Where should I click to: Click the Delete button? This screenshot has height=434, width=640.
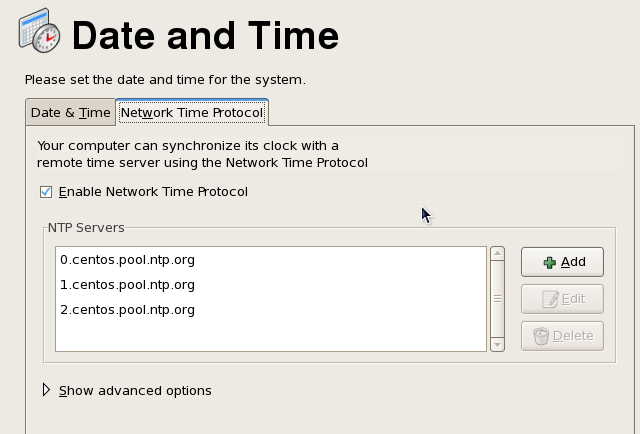(562, 336)
